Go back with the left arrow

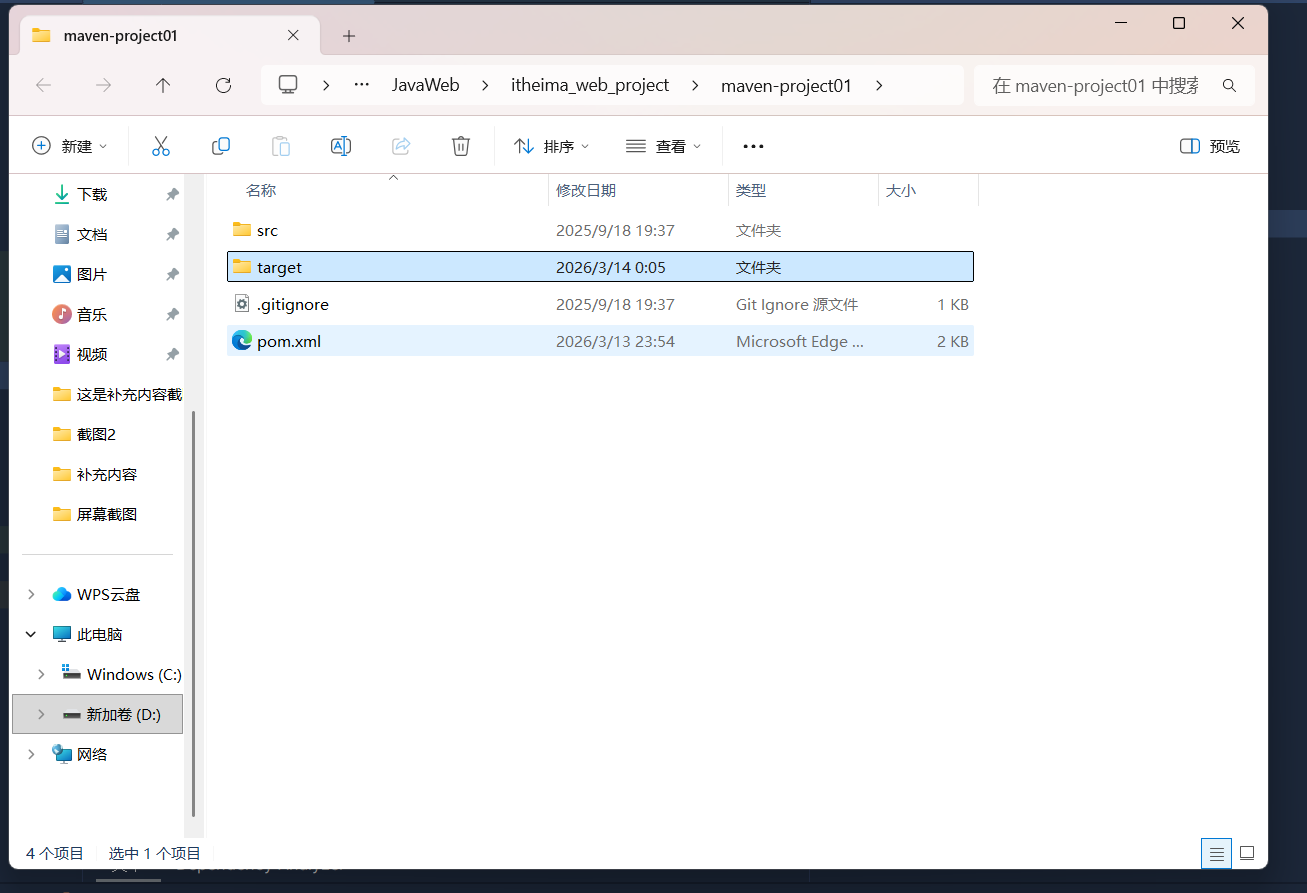pyautogui.click(x=43, y=86)
